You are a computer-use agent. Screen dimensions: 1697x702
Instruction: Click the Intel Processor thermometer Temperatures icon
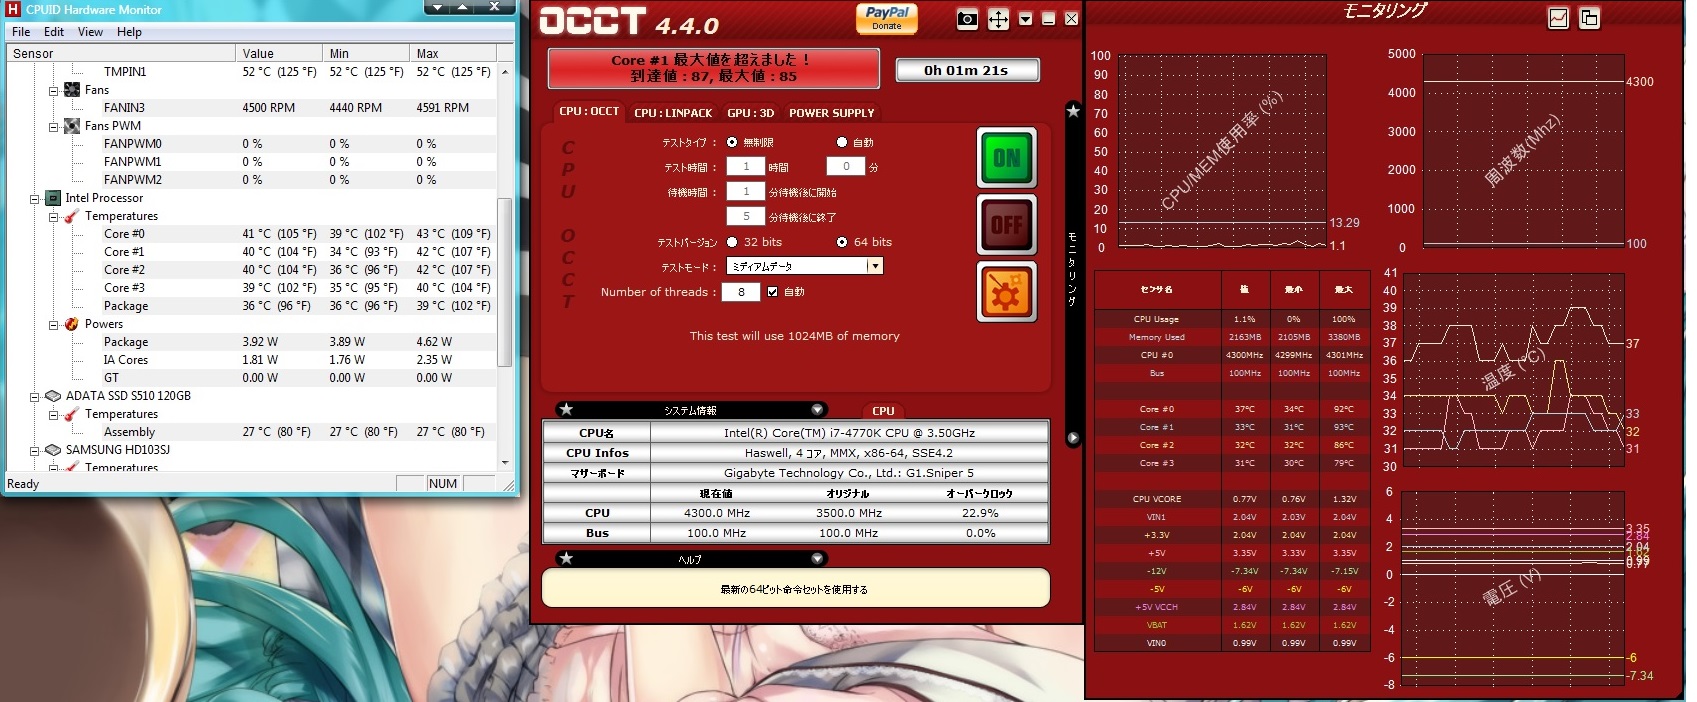[72, 216]
